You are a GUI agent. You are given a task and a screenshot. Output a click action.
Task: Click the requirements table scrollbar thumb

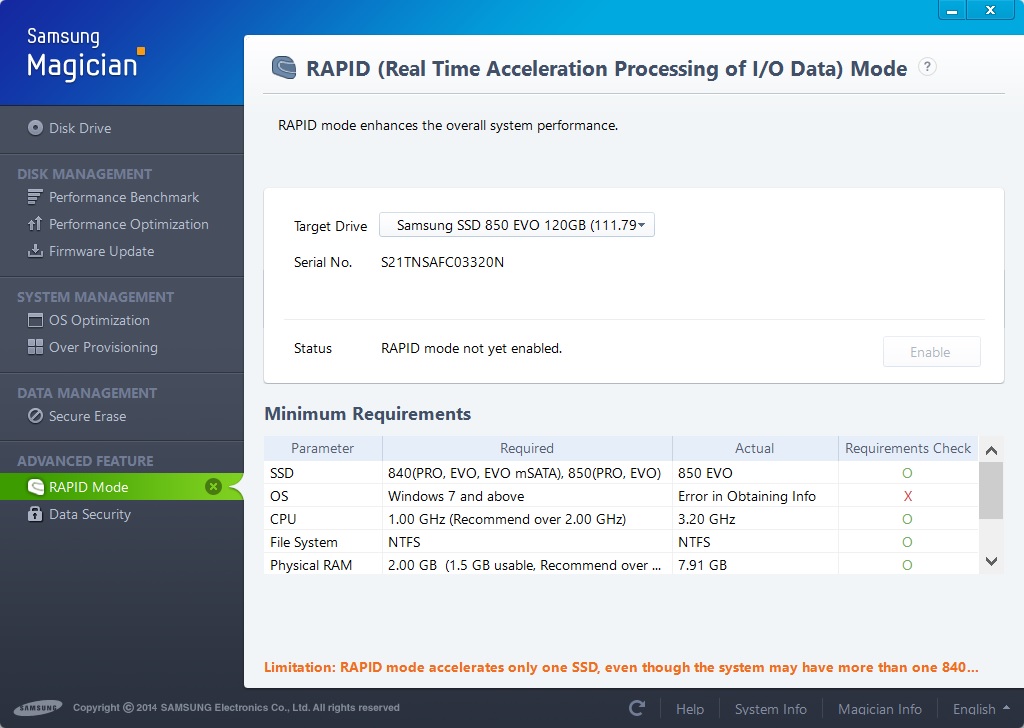[991, 491]
